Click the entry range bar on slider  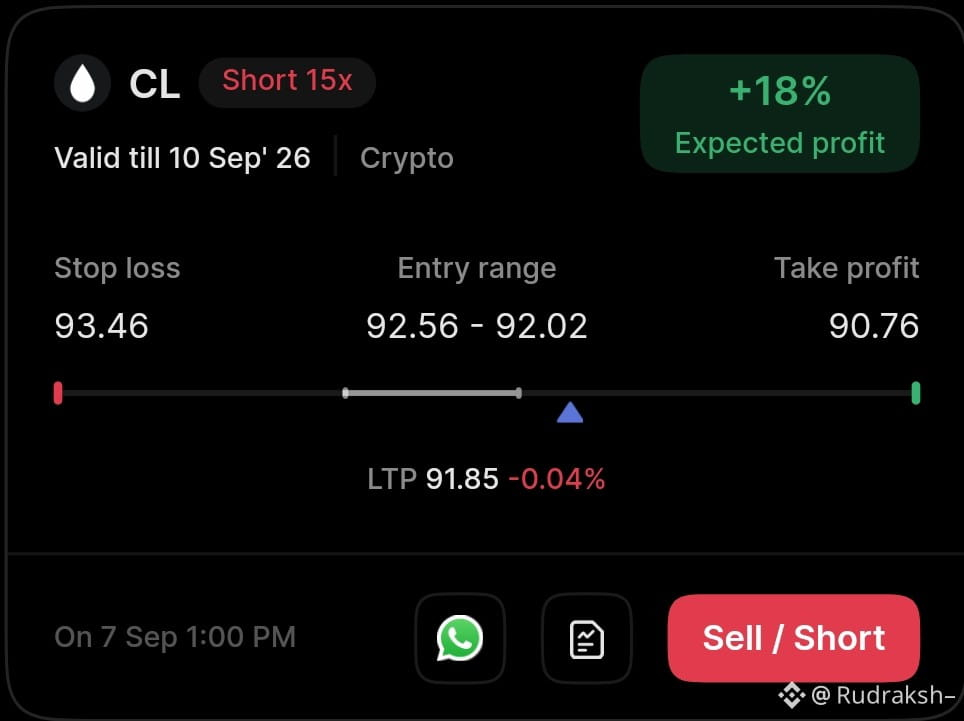[x=432, y=393]
